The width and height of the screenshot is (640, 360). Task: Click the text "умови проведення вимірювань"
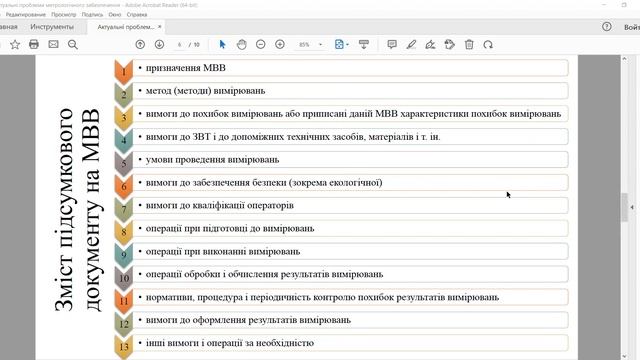click(212, 160)
